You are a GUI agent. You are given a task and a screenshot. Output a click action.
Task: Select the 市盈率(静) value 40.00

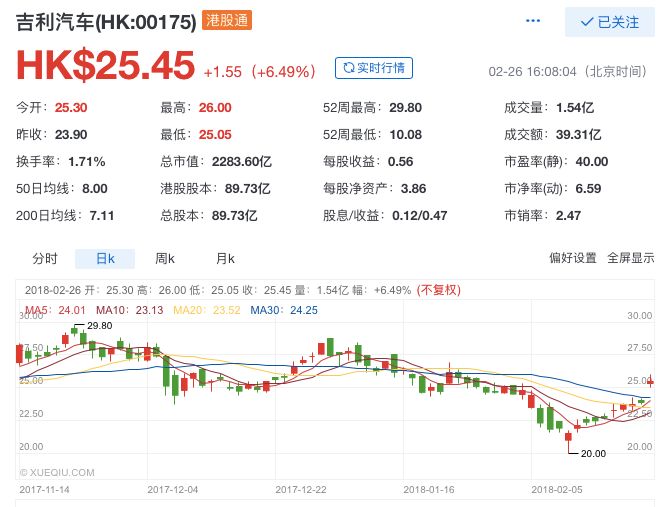592,161
